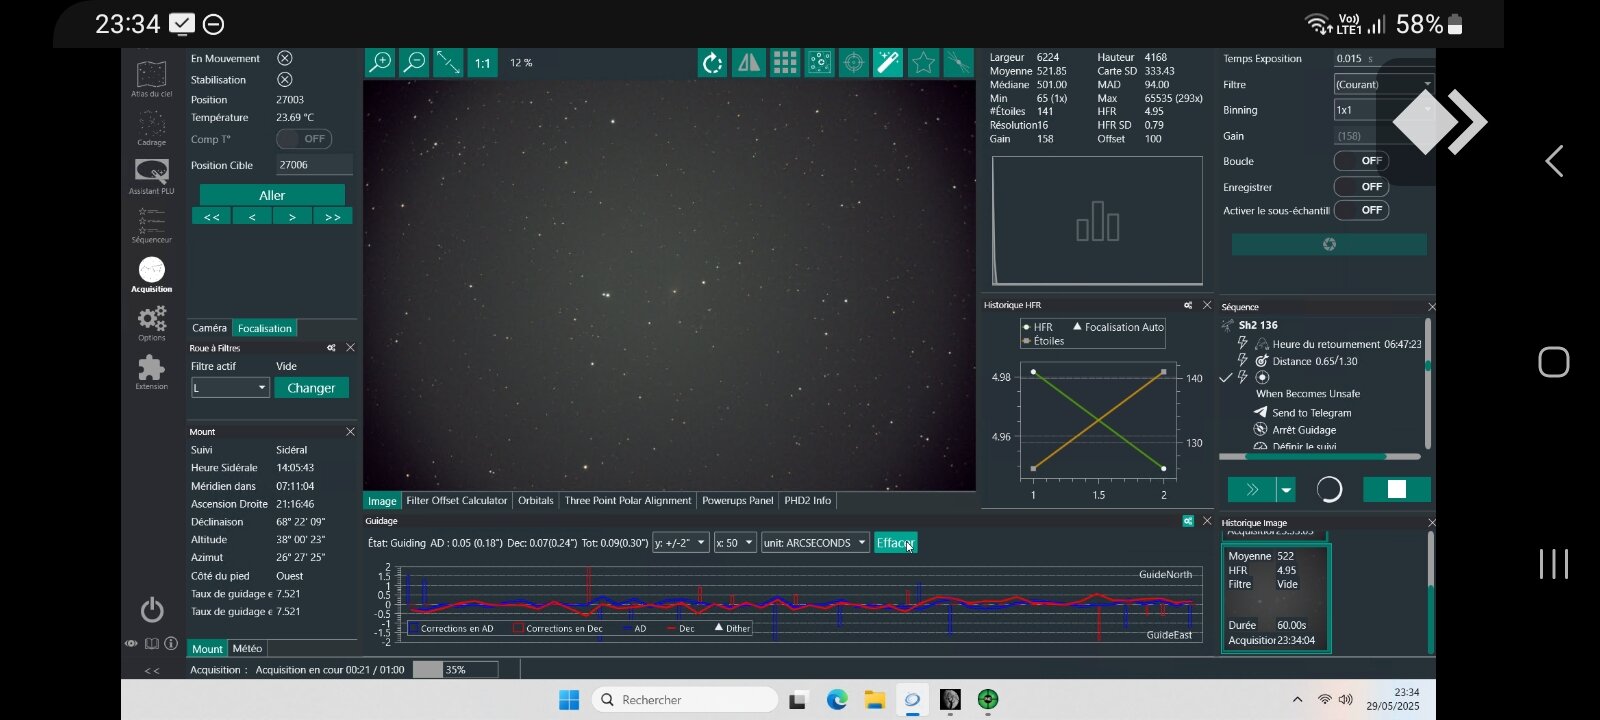Open the Filtre (Courant) dropdown
Viewport: 1600px width, 720px height.
[1384, 84]
